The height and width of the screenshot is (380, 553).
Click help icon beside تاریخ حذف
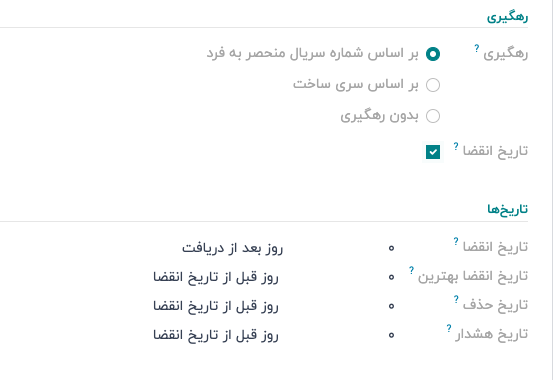(x=456, y=299)
